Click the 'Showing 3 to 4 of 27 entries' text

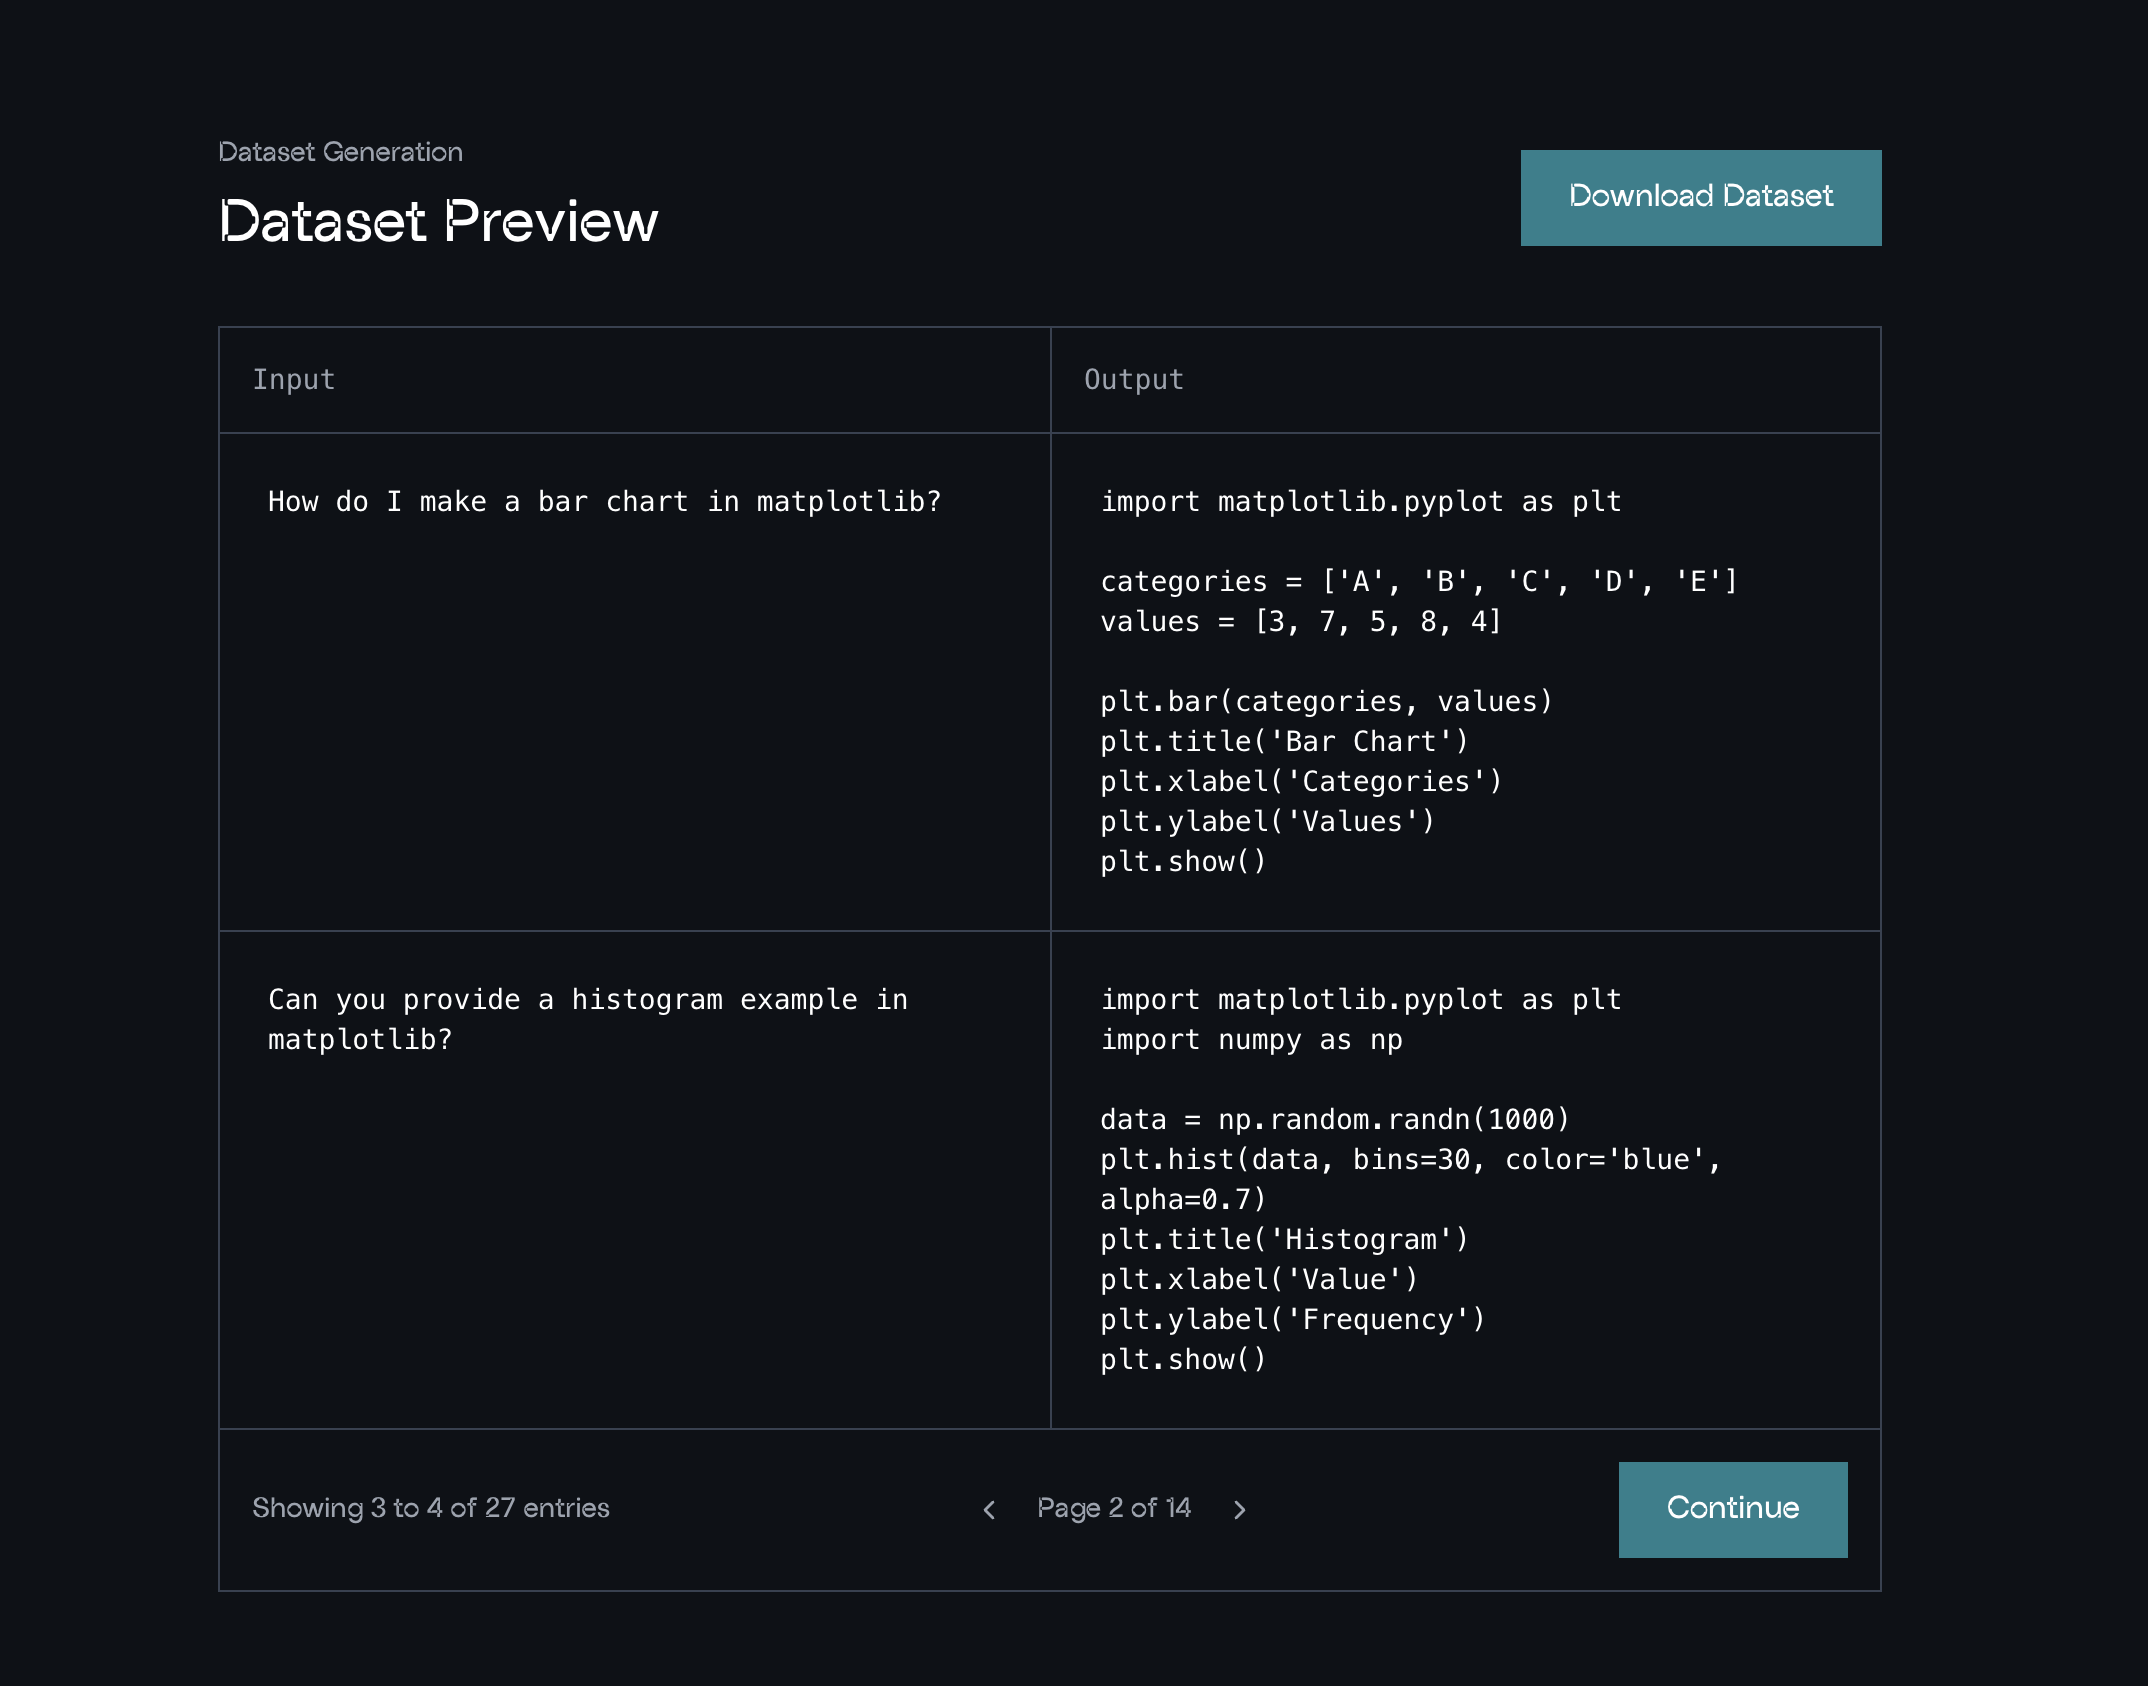430,1508
